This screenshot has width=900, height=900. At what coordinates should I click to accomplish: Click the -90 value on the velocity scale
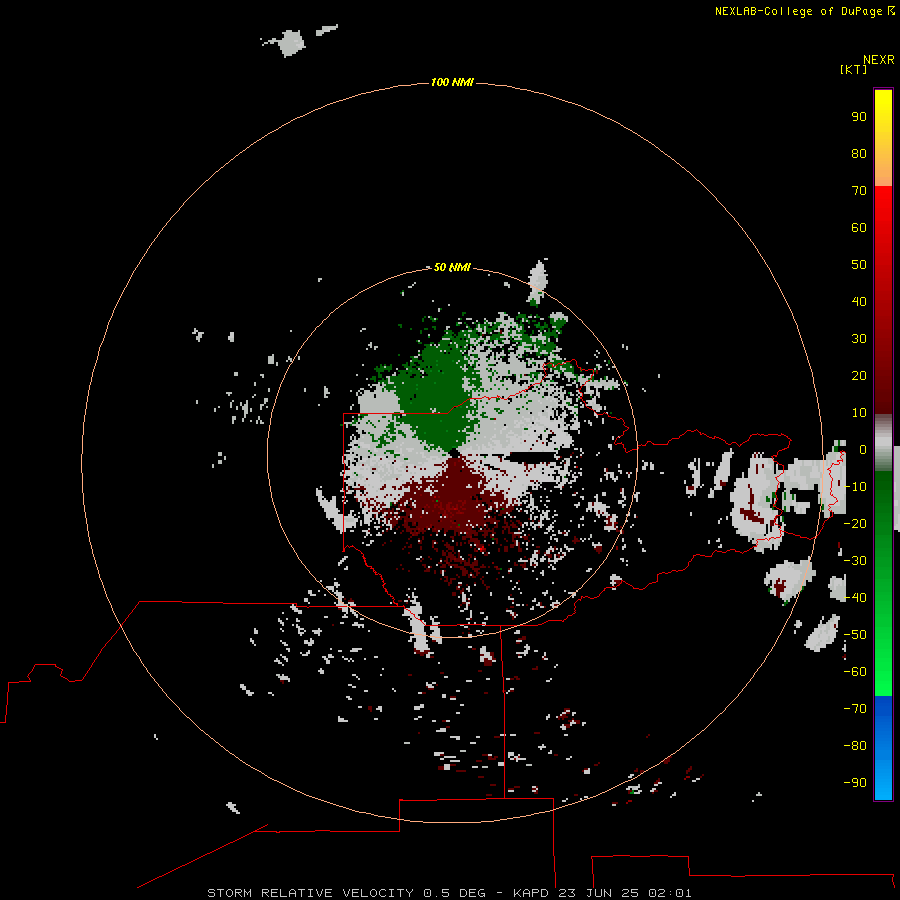[855, 783]
